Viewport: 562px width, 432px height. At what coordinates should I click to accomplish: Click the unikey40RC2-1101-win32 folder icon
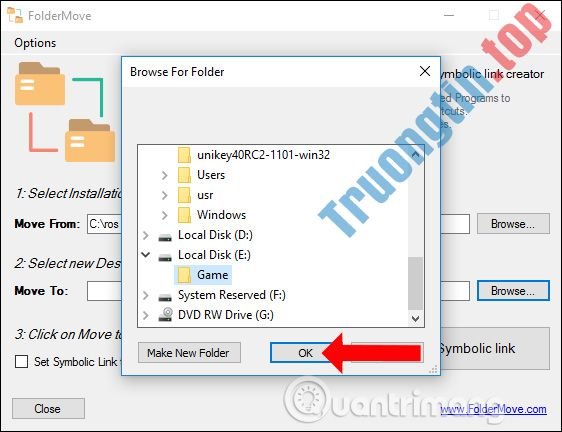(x=184, y=155)
